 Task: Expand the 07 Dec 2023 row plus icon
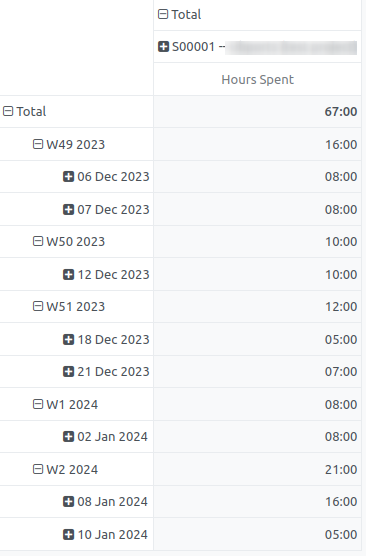coord(68,209)
